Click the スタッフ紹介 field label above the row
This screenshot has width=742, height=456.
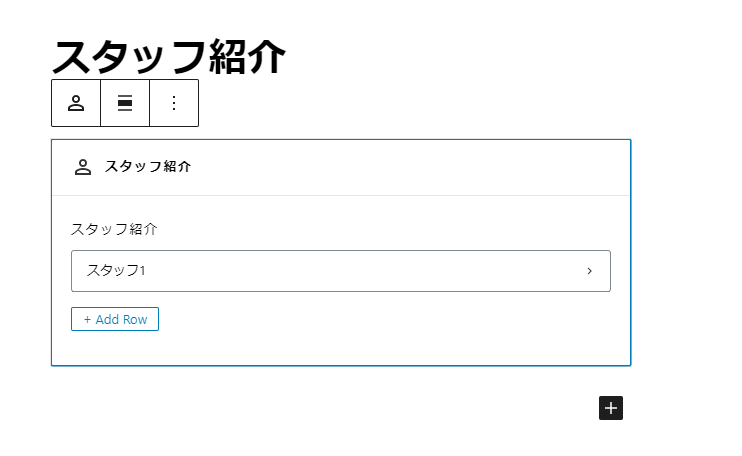[x=114, y=229]
